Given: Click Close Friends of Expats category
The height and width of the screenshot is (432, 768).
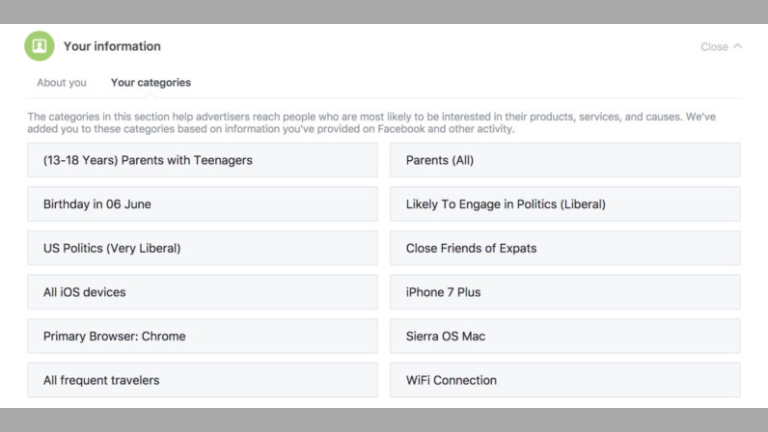Looking at the screenshot, I should point(565,248).
